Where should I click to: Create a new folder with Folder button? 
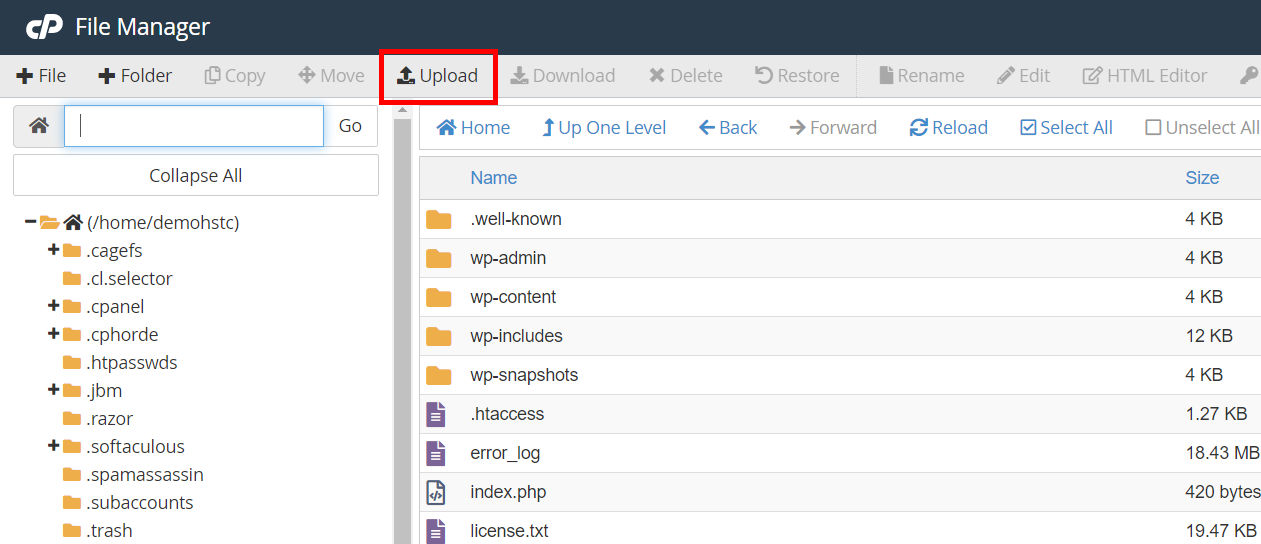tap(135, 76)
